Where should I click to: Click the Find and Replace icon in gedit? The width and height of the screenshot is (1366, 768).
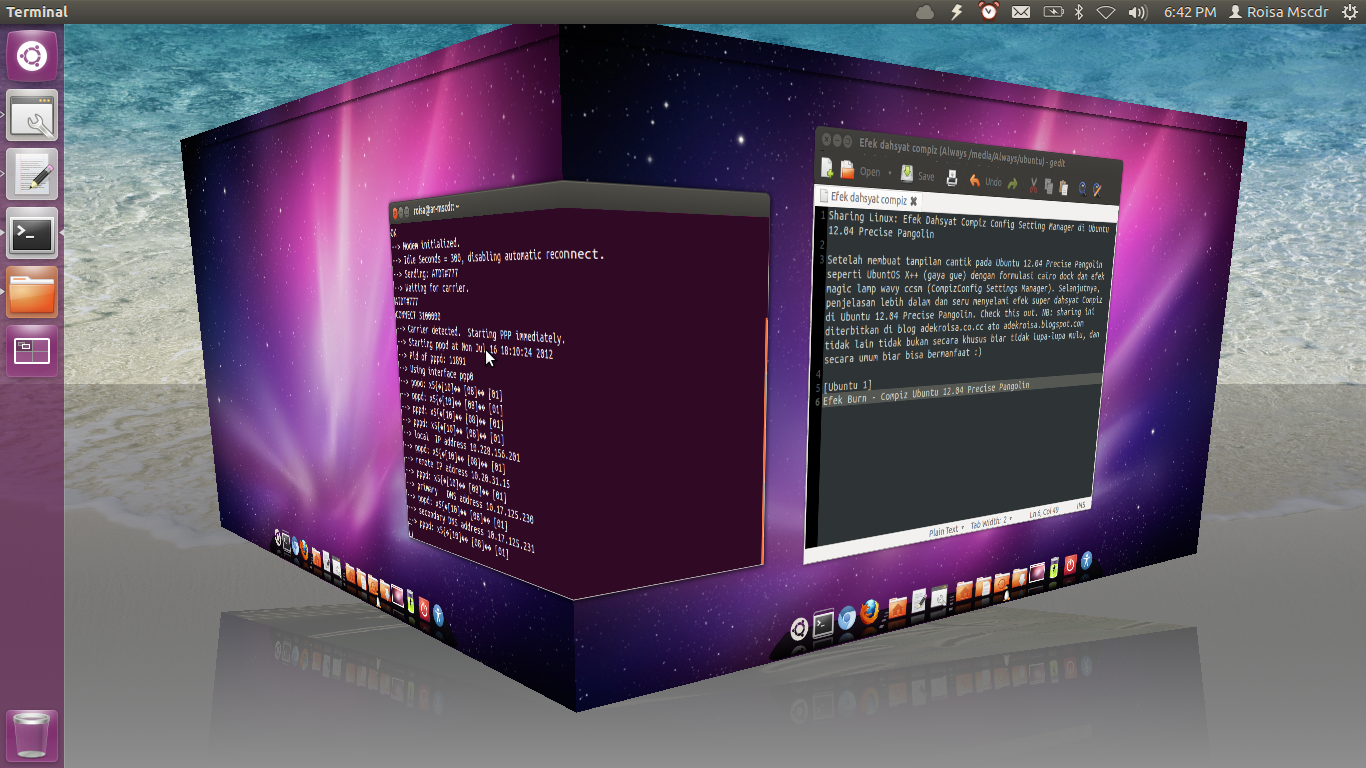click(1097, 190)
